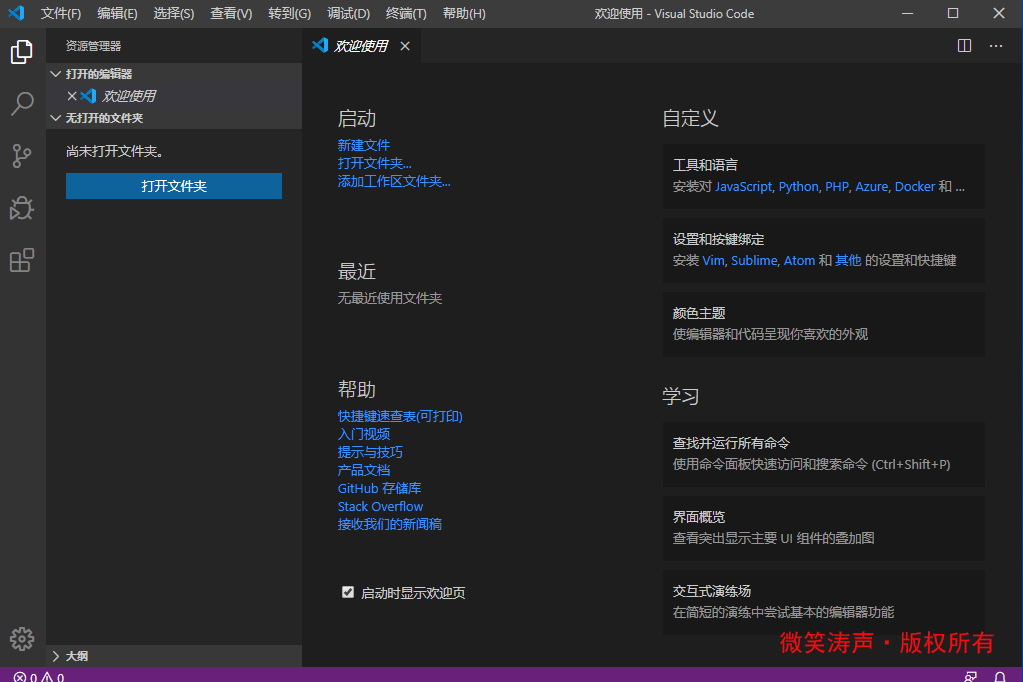Viewport: 1023px width, 682px height.
Task: Open the 选择(S) menu
Action: pyautogui.click(x=174, y=14)
